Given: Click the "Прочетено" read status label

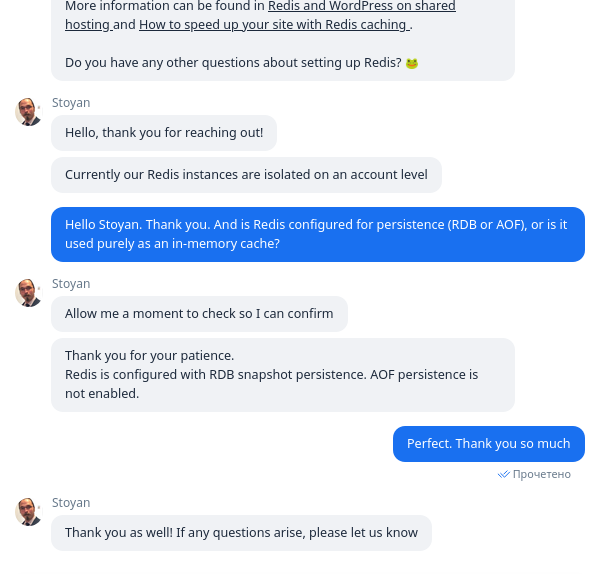Looking at the screenshot, I should 541,475.
